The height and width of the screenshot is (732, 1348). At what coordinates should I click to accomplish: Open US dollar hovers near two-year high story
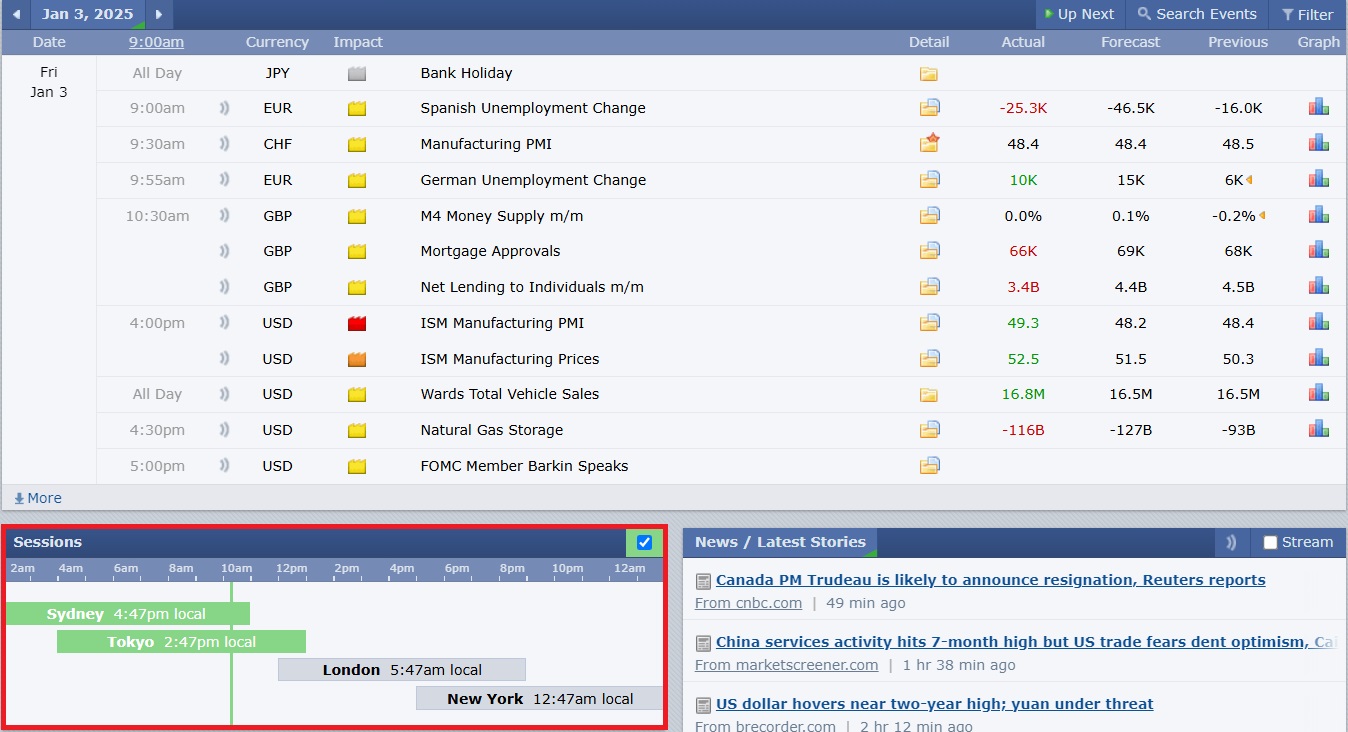(x=935, y=704)
